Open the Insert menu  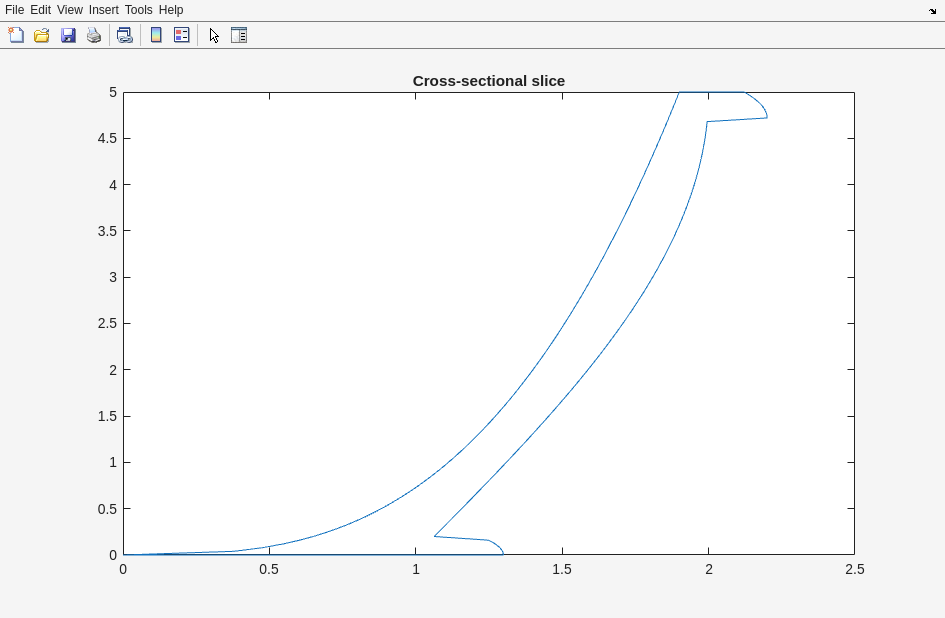click(104, 10)
